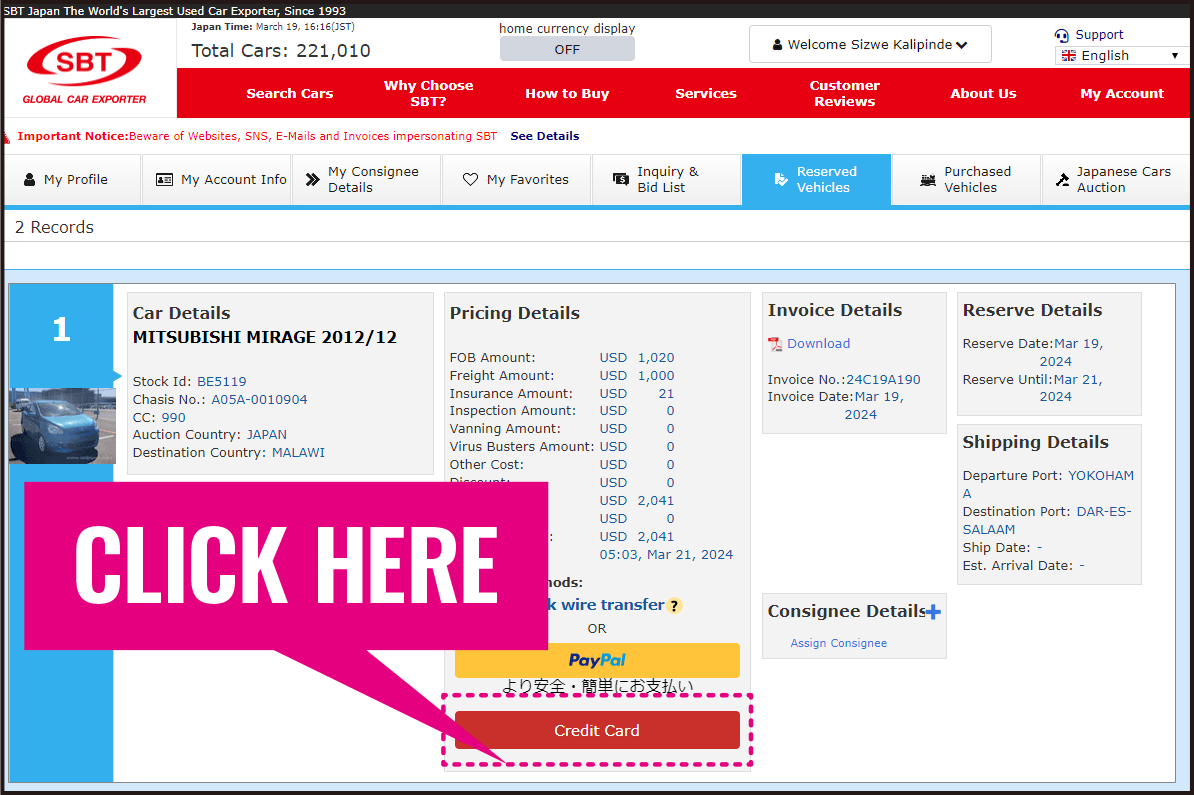
Task: Switch to the My Account Info tab
Action: [x=217, y=180]
